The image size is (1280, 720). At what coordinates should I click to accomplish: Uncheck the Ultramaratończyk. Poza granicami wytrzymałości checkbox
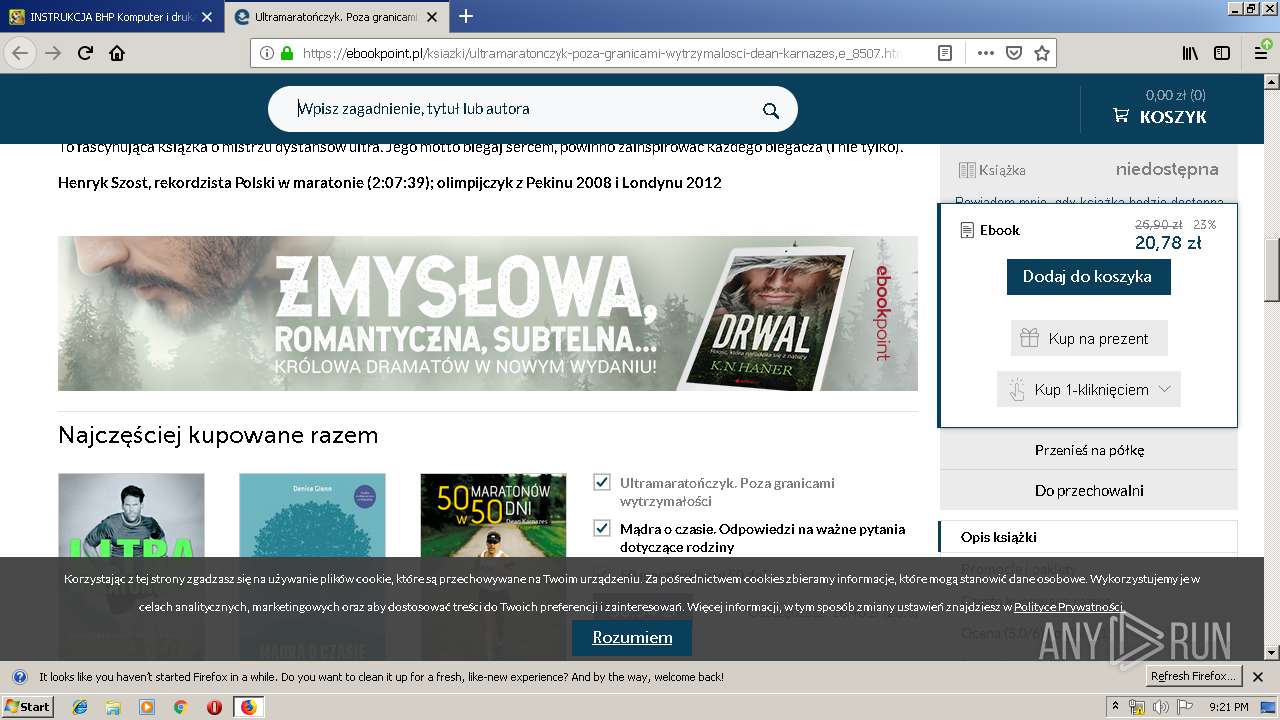tap(602, 483)
